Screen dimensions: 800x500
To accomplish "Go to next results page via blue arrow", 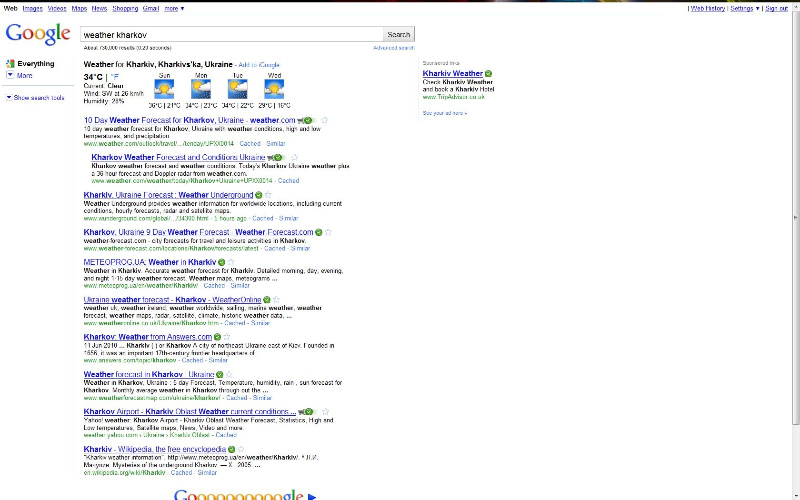I will pyautogui.click(x=312, y=495).
